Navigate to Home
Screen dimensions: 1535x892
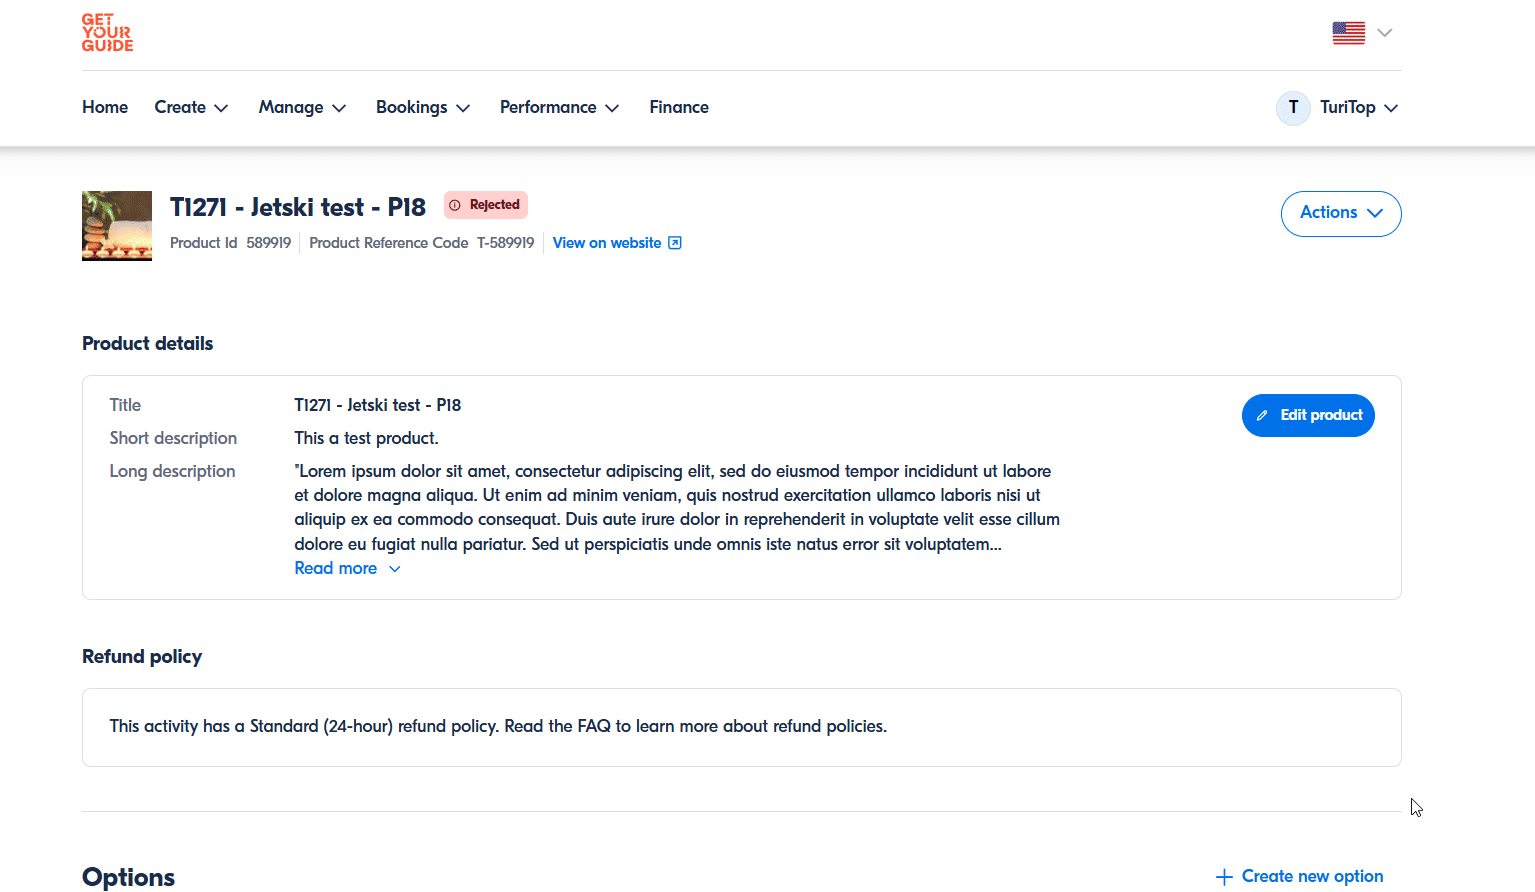pos(105,108)
